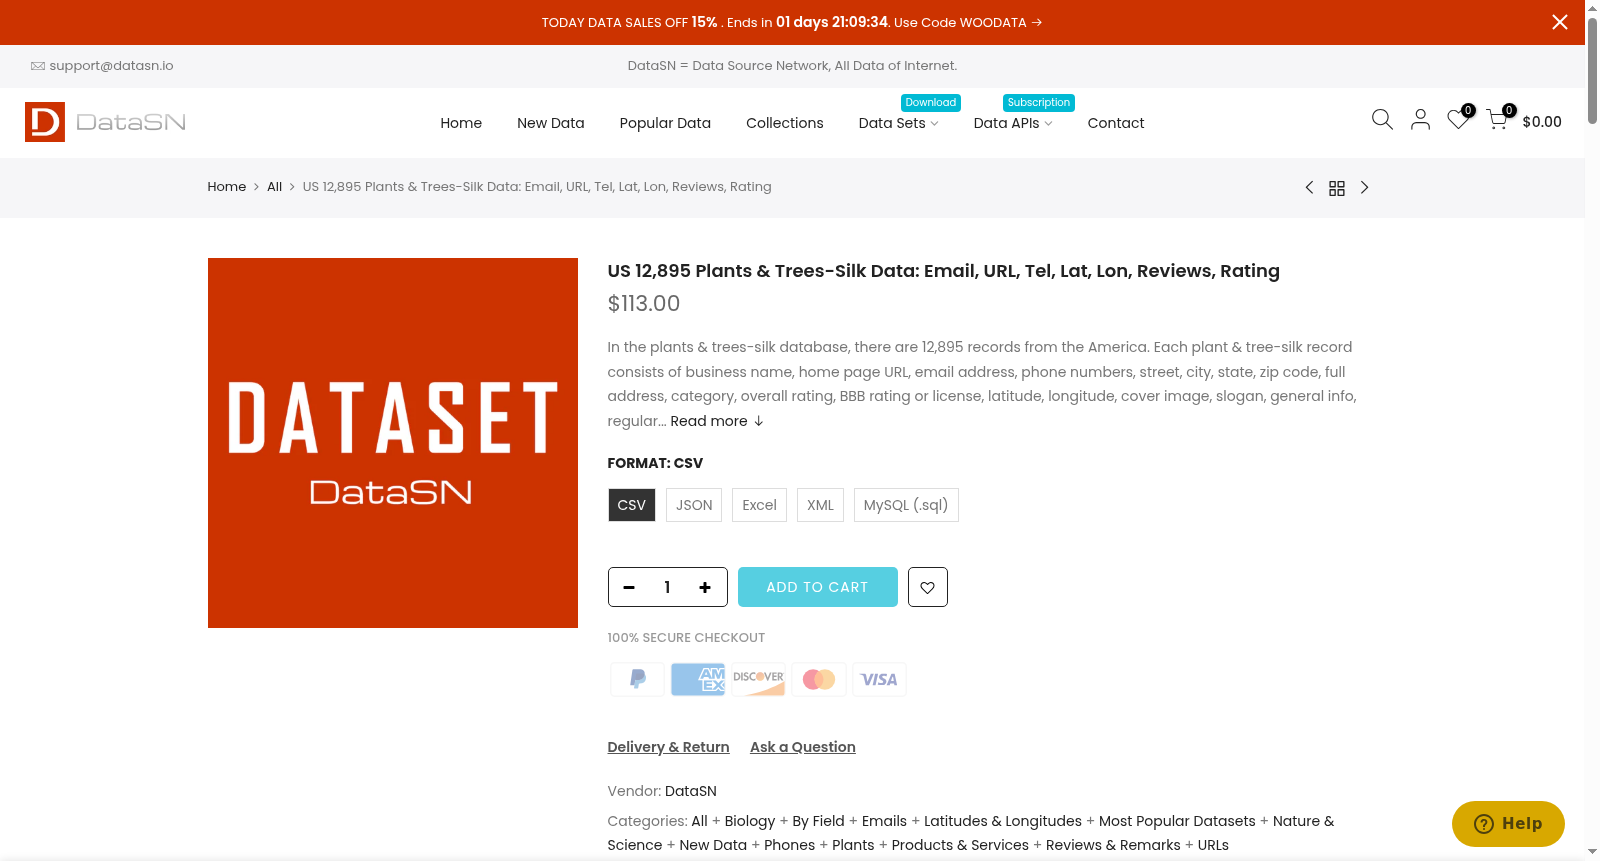Open the Help chat widget
This screenshot has height=861, width=1600.
point(1508,824)
